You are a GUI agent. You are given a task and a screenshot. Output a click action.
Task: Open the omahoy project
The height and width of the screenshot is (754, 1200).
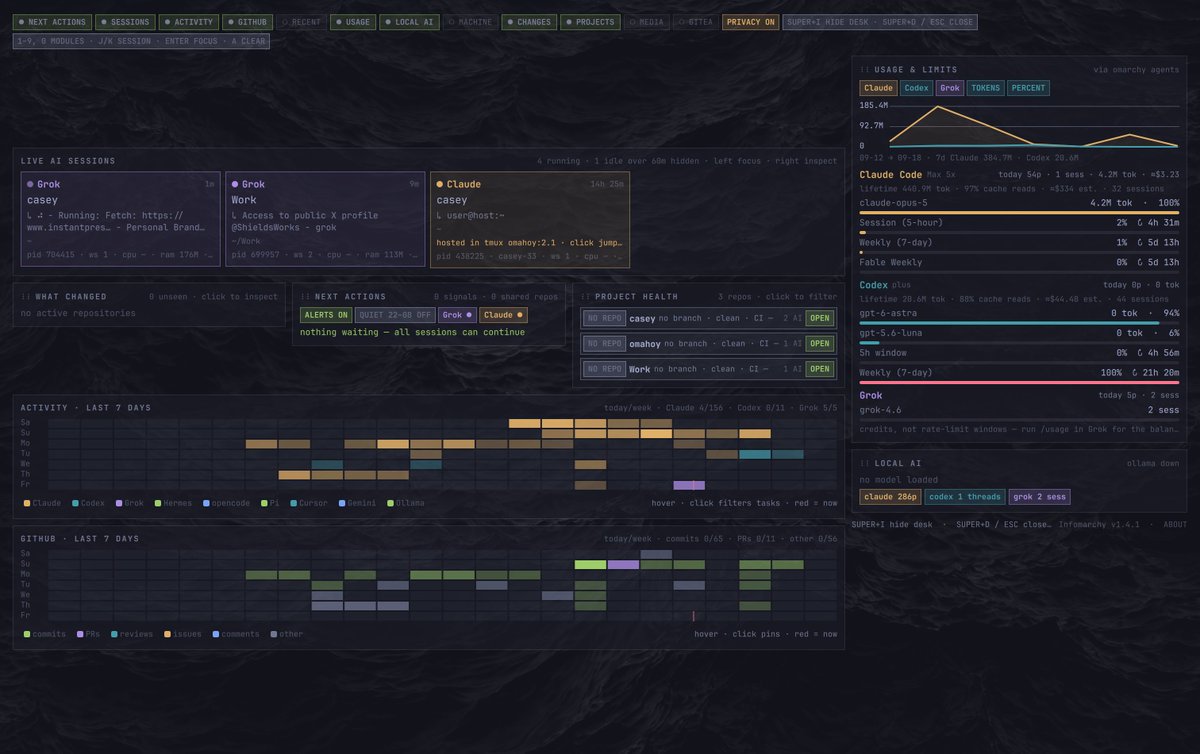tap(820, 344)
